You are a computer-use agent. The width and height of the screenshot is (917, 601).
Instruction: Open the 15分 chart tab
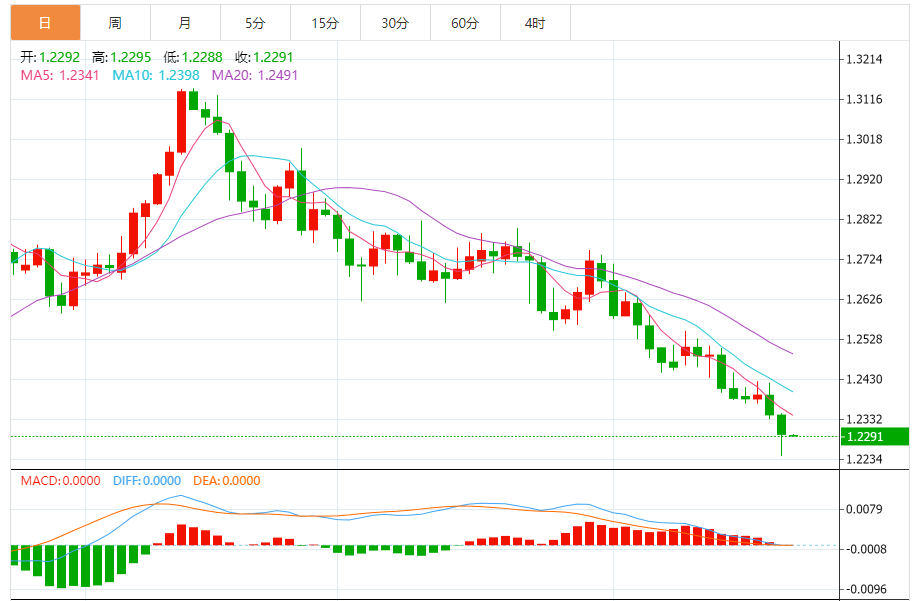(x=325, y=23)
